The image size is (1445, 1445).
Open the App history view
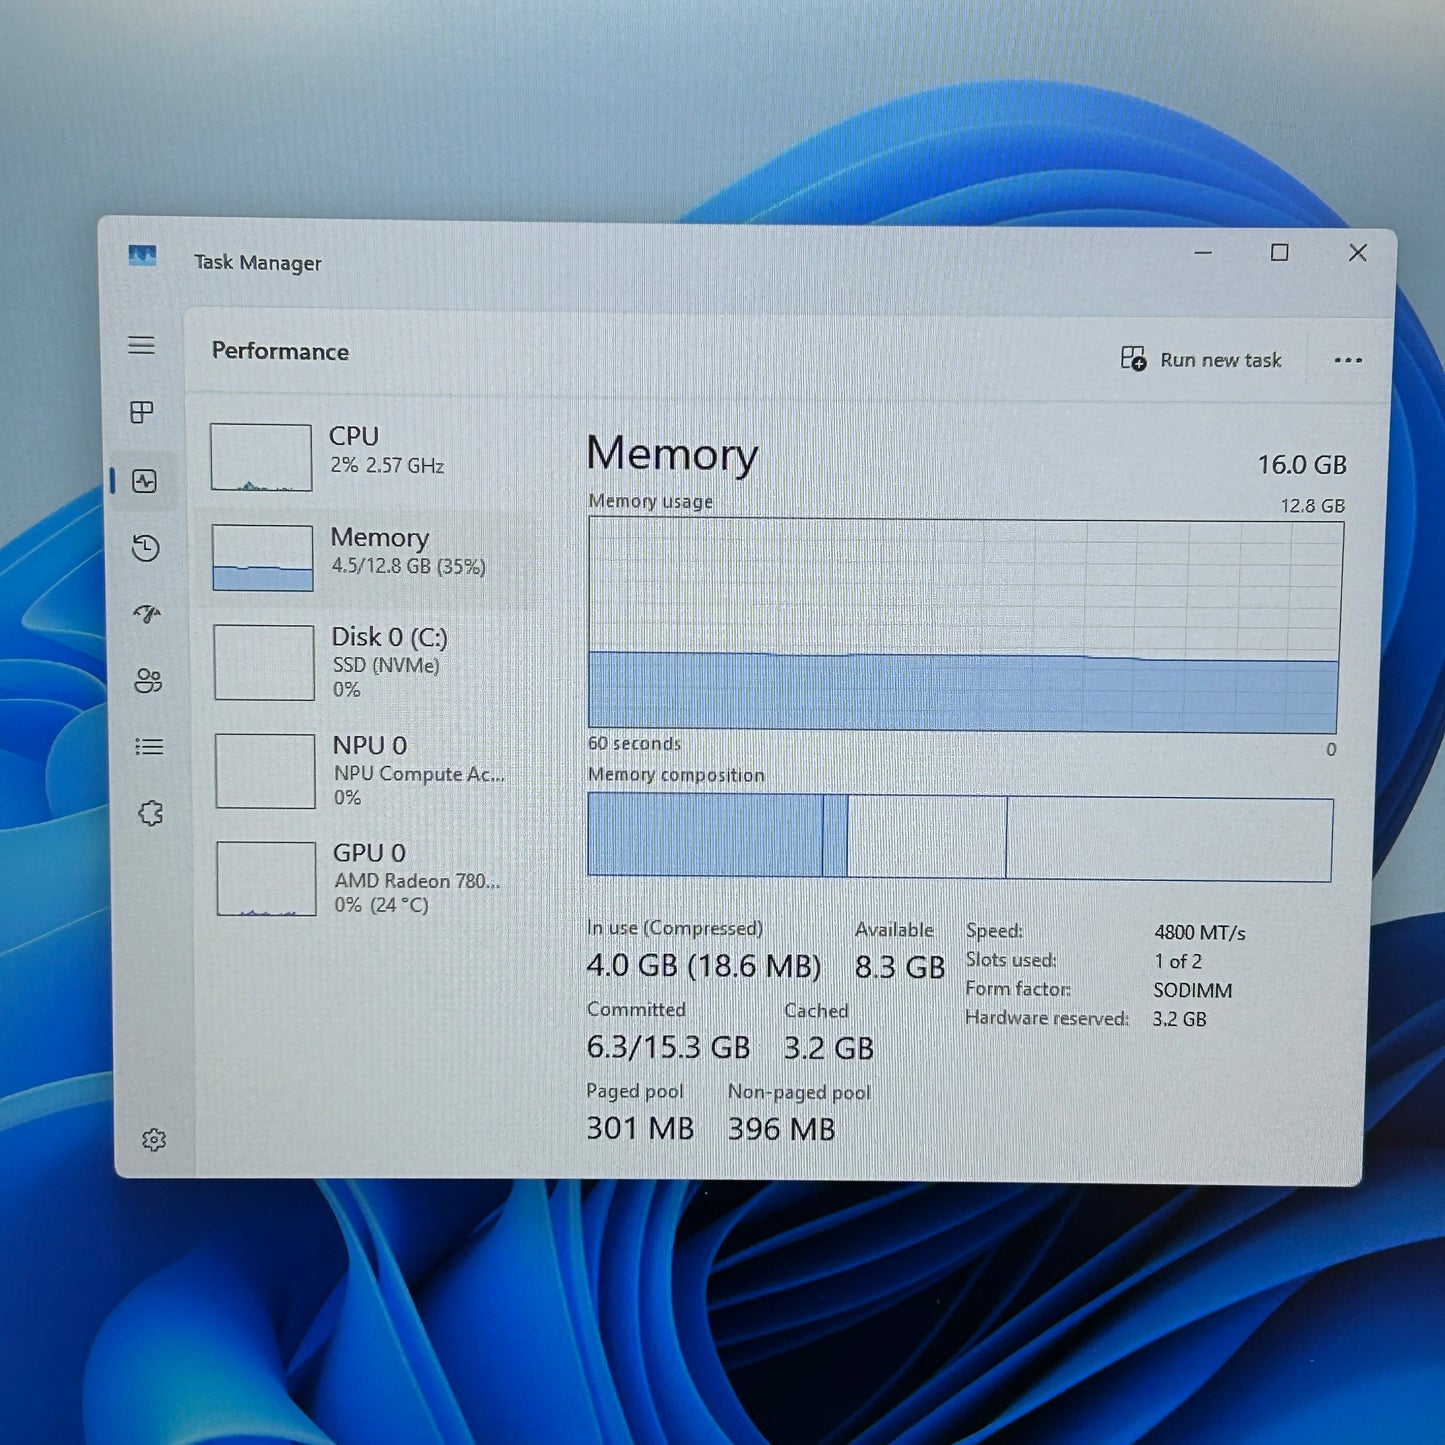[x=146, y=548]
